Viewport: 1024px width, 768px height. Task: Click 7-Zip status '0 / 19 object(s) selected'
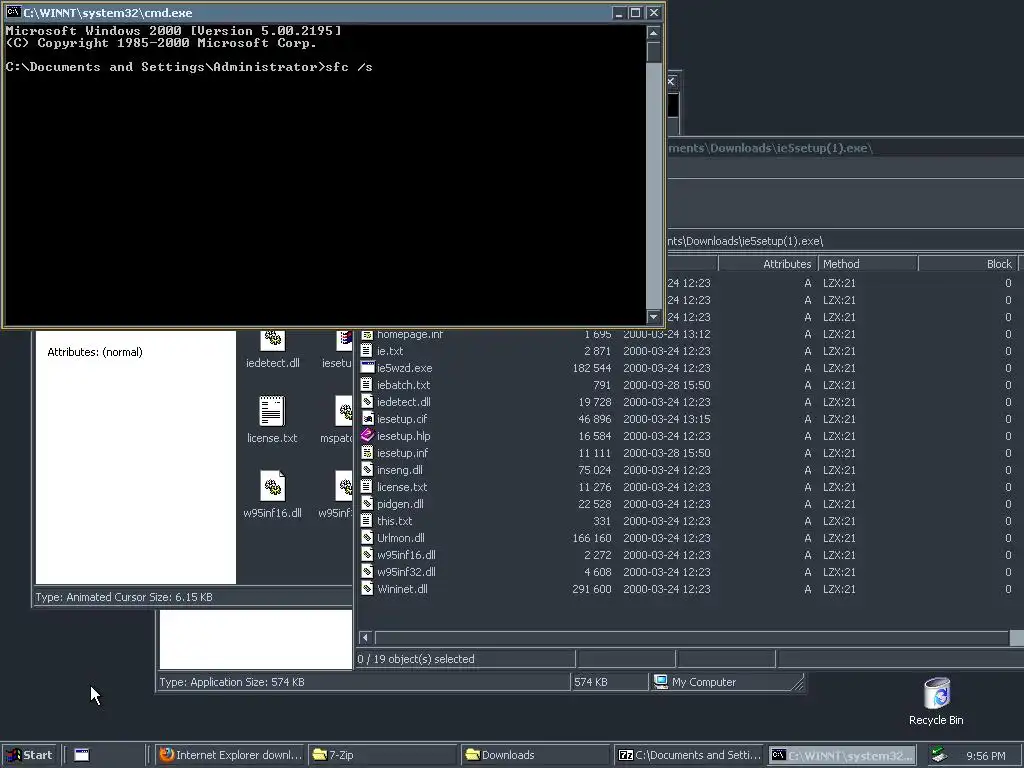tap(416, 659)
